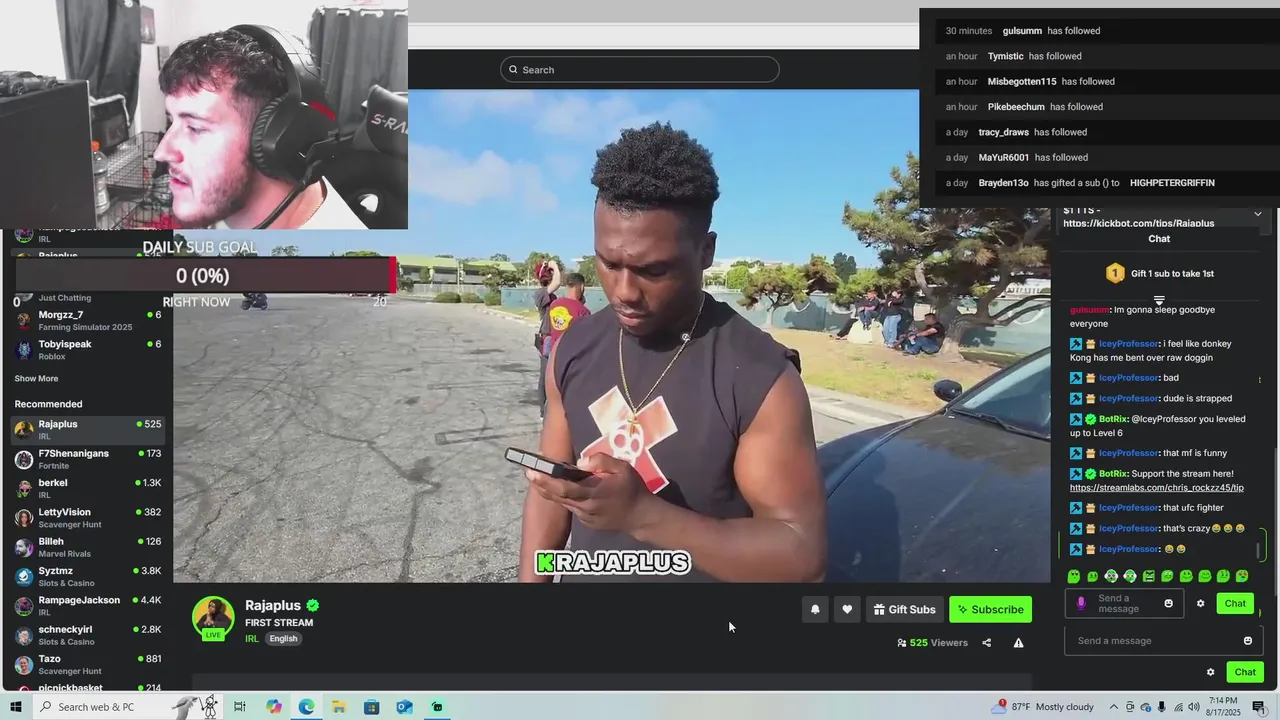Open berkel recommended channel
This screenshot has height=720, width=1280.
88,488
